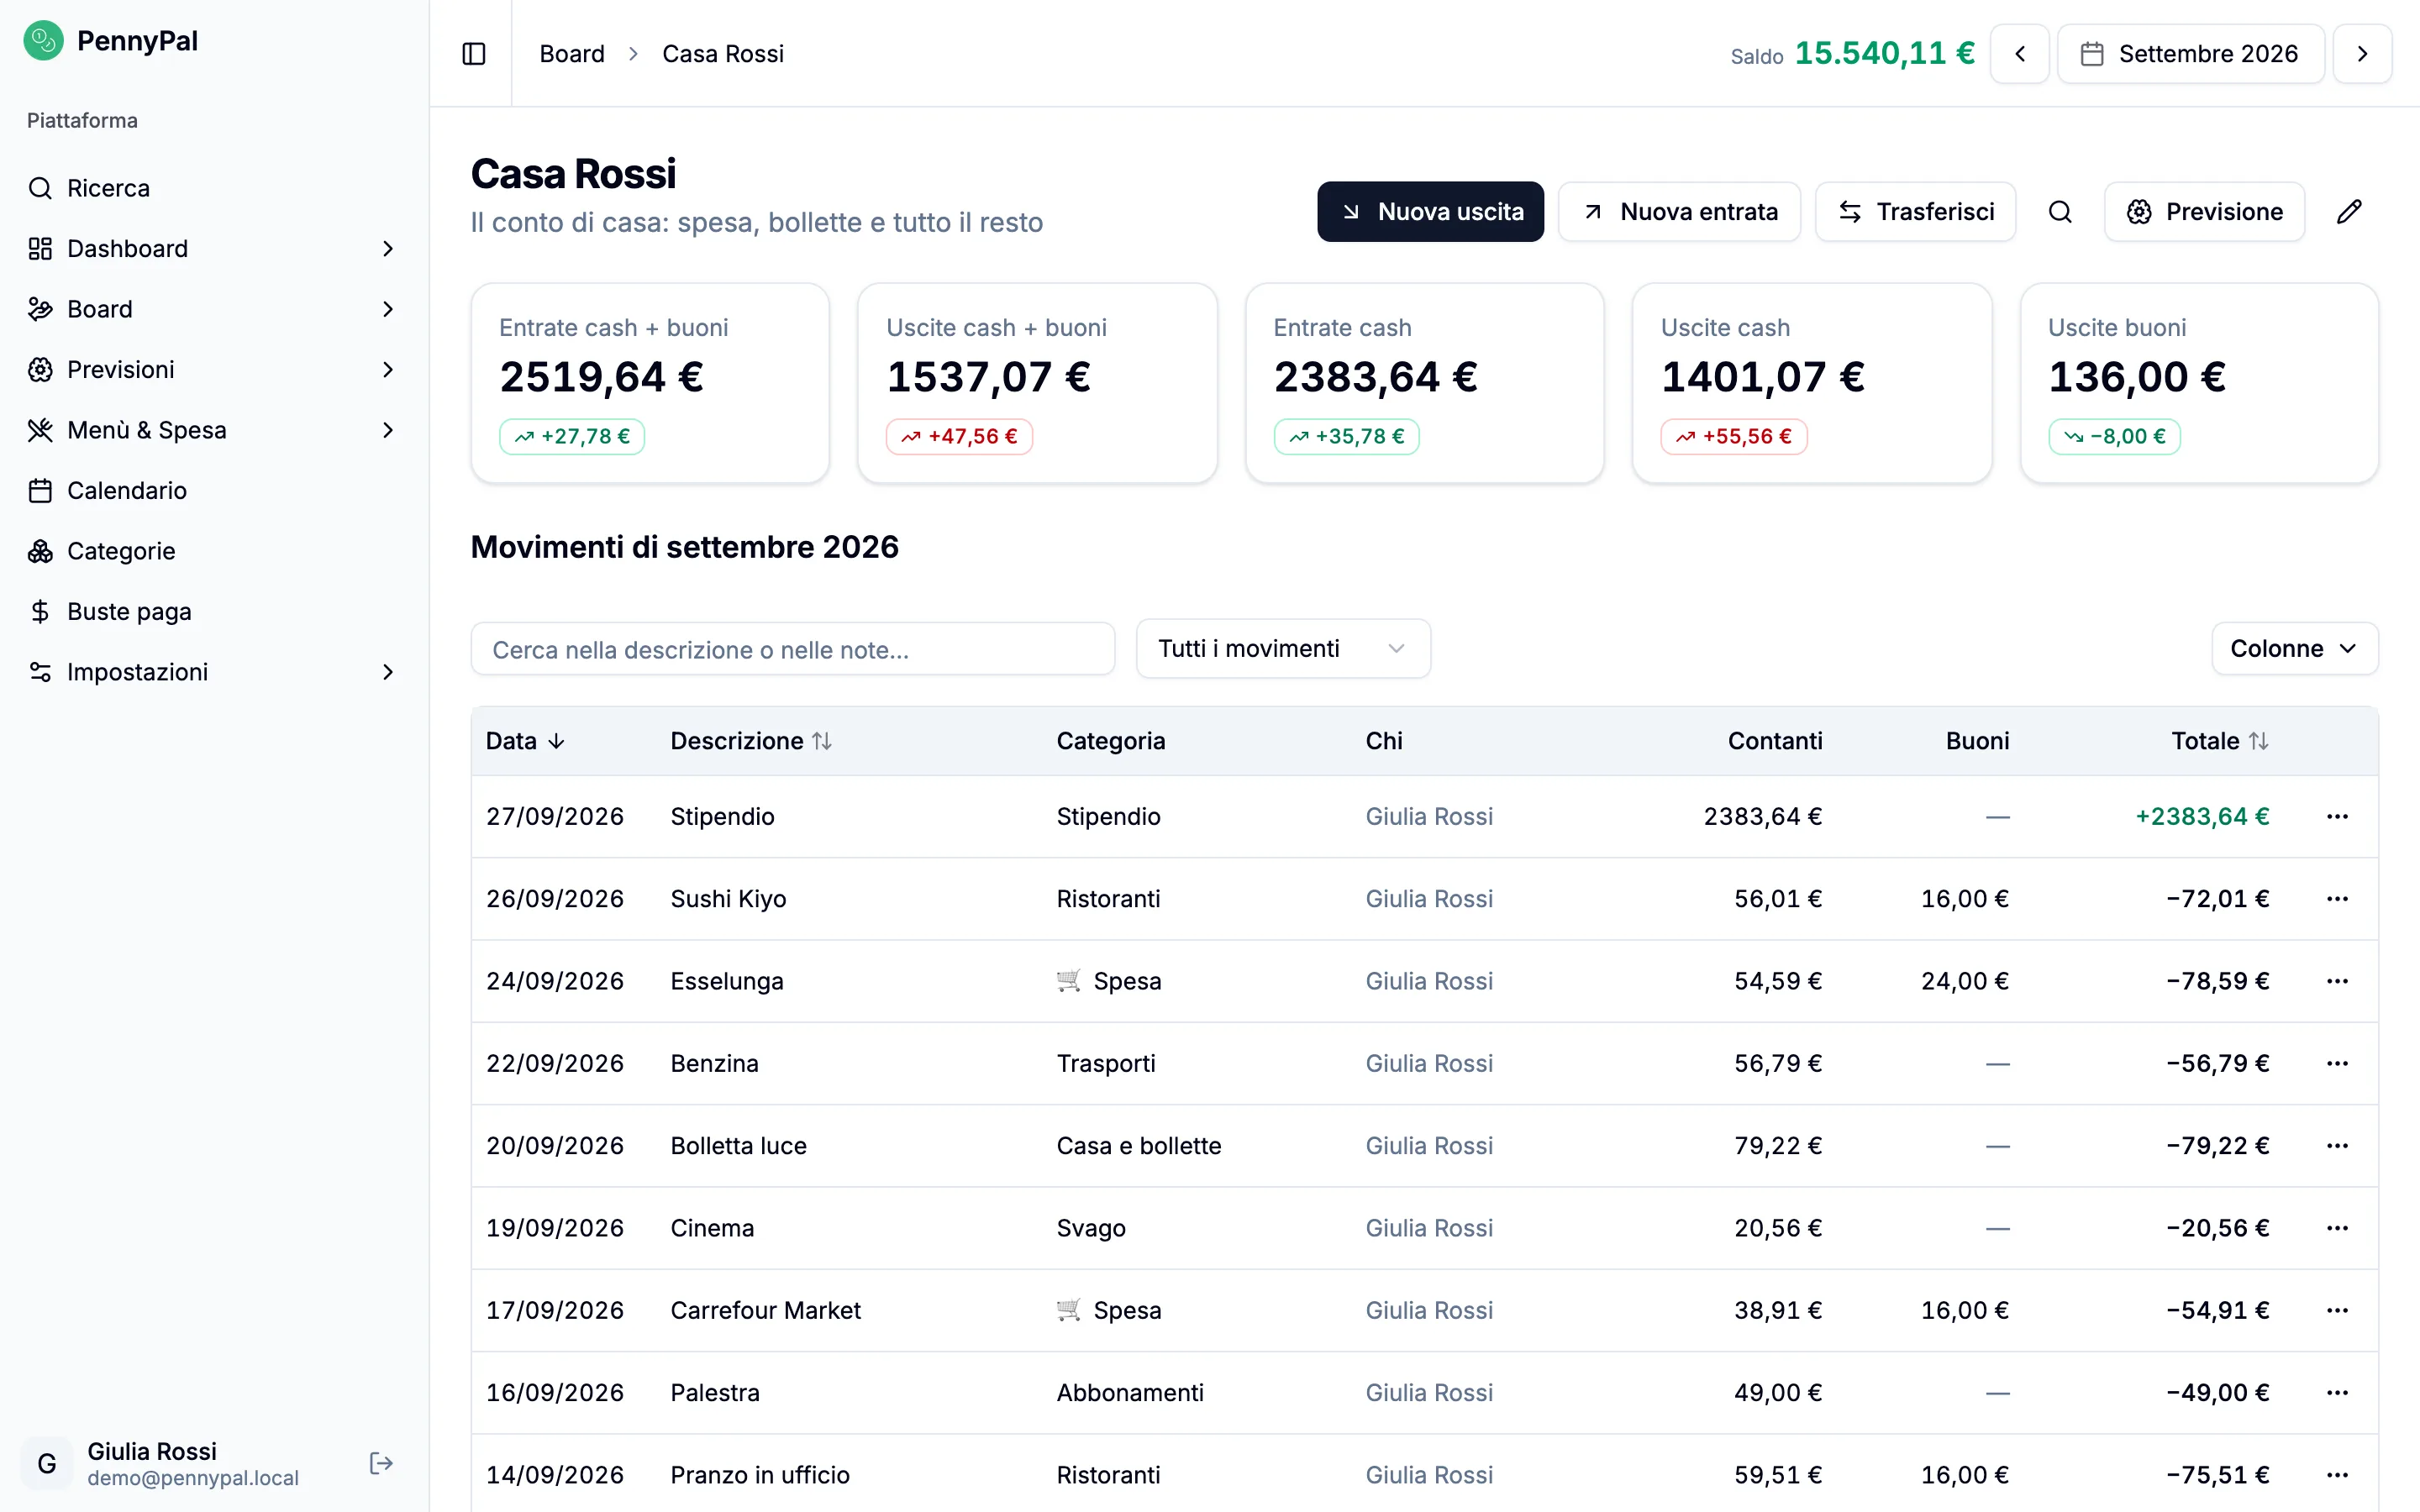Screen dimensions: 2420x1512
Task: Expand the Menù & Spesa chevron
Action: 388,430
